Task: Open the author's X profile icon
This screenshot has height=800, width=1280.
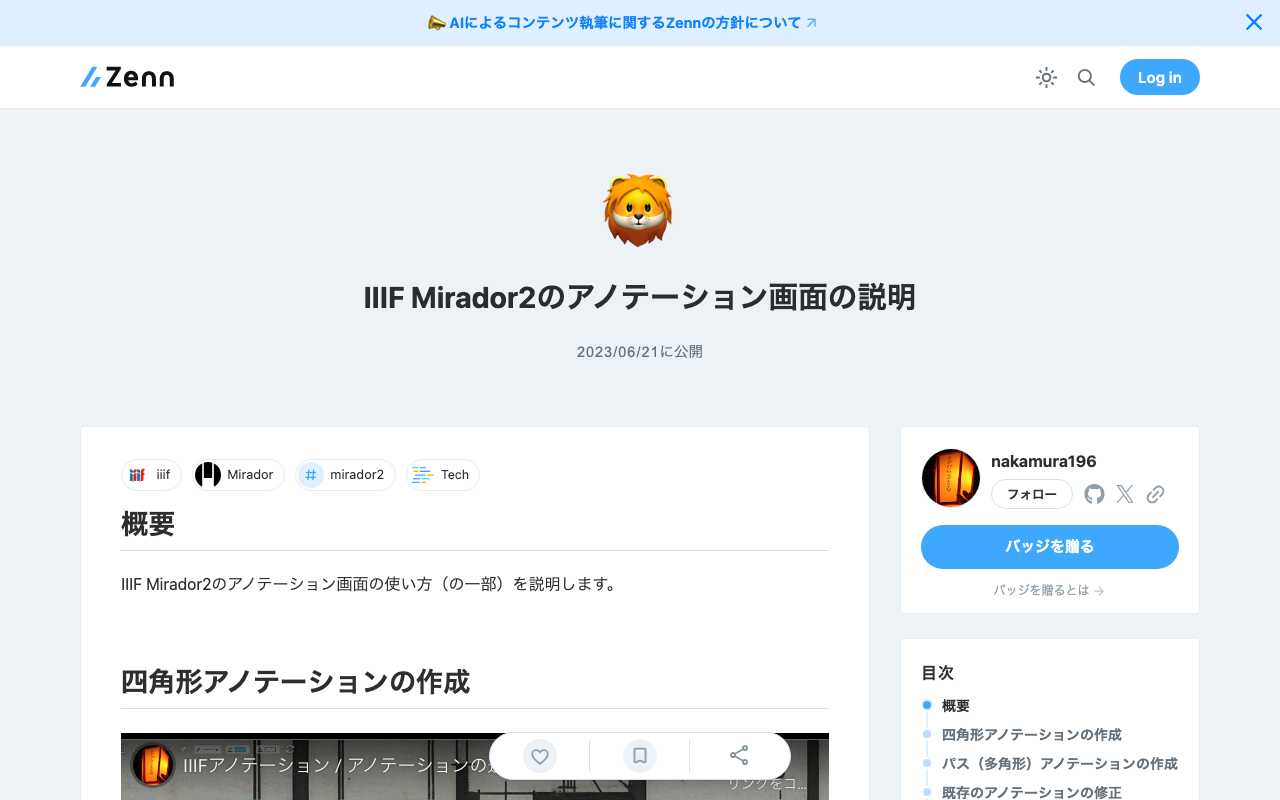Action: click(x=1124, y=494)
